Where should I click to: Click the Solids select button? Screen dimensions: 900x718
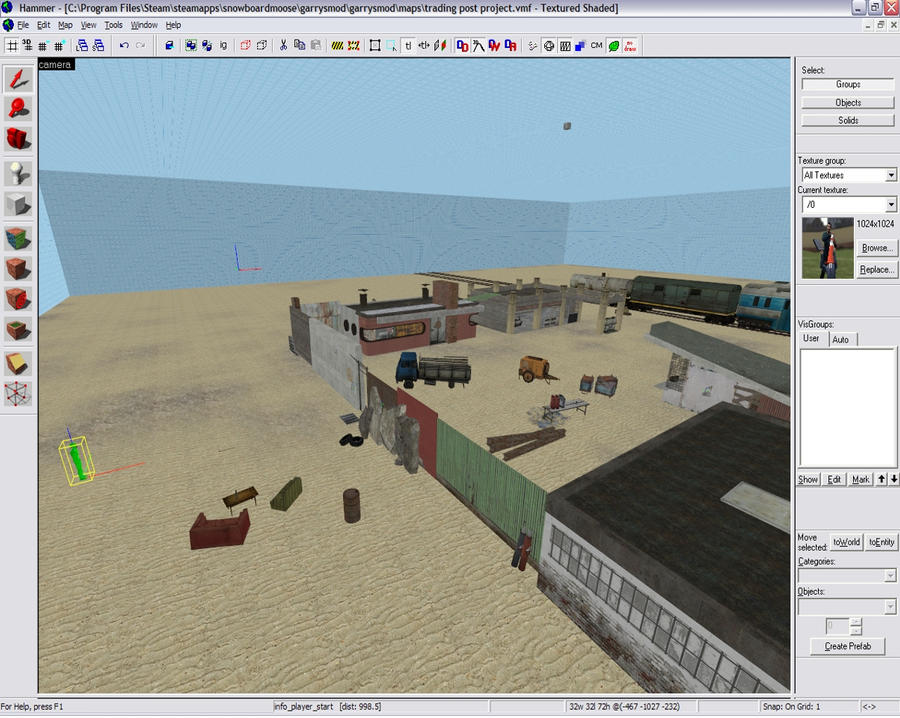pos(848,121)
